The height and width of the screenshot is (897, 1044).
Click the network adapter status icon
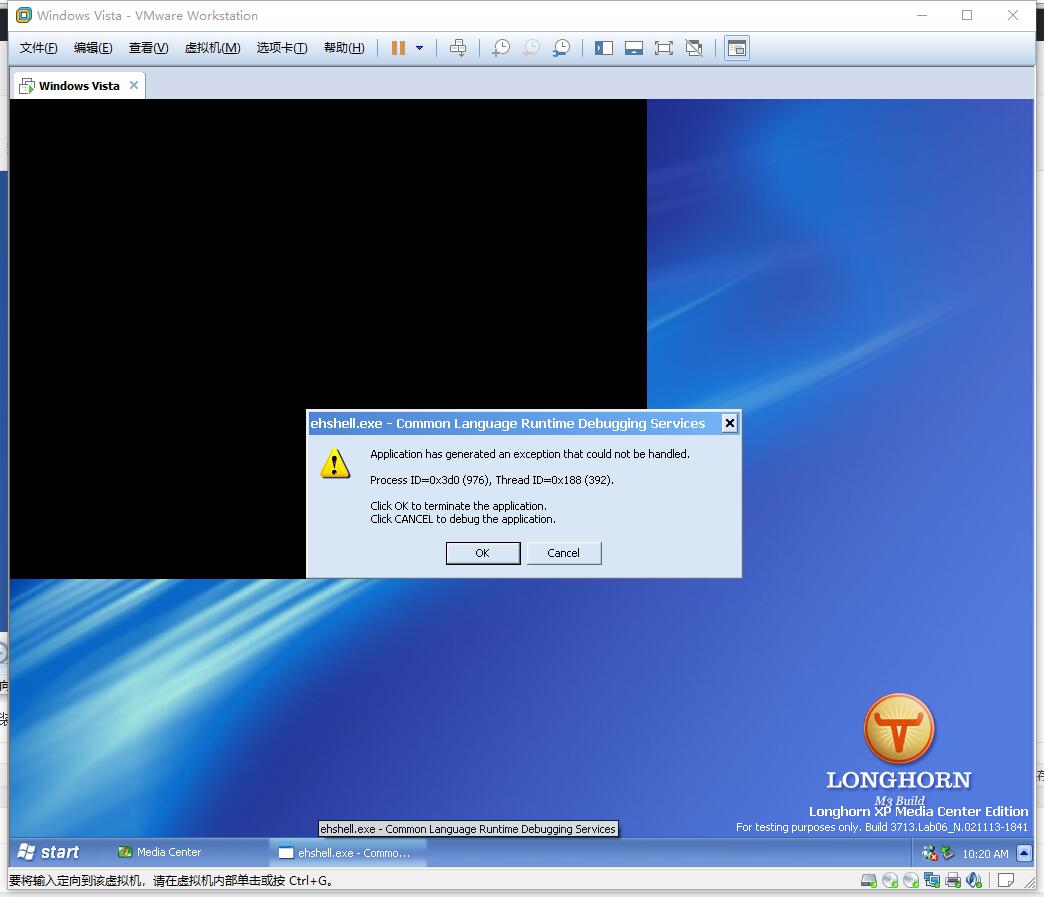pos(932,881)
